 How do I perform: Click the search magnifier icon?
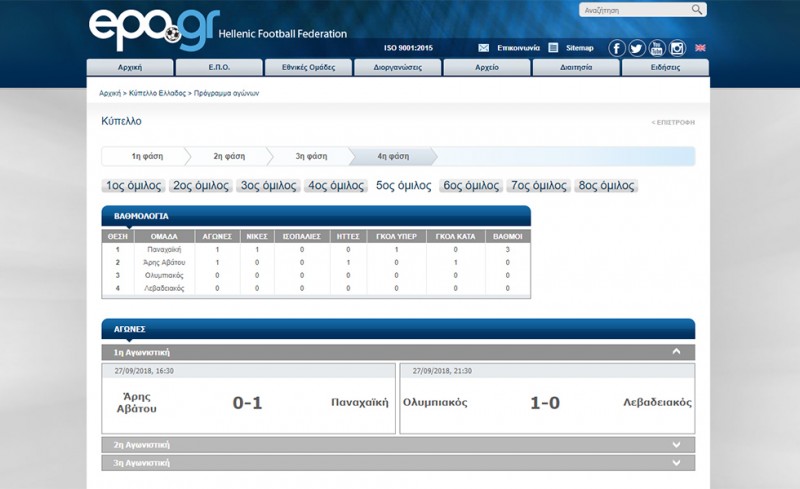click(697, 10)
